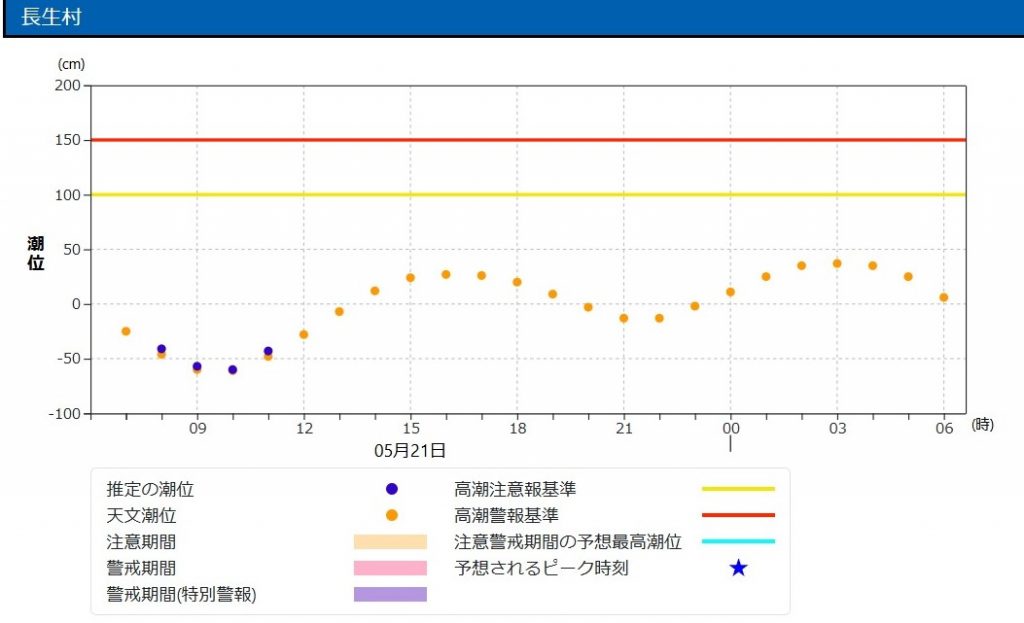The width and height of the screenshot is (1024, 623).
Task: Click the 予想されるピーク時刻 legend label
Action: tap(541, 567)
